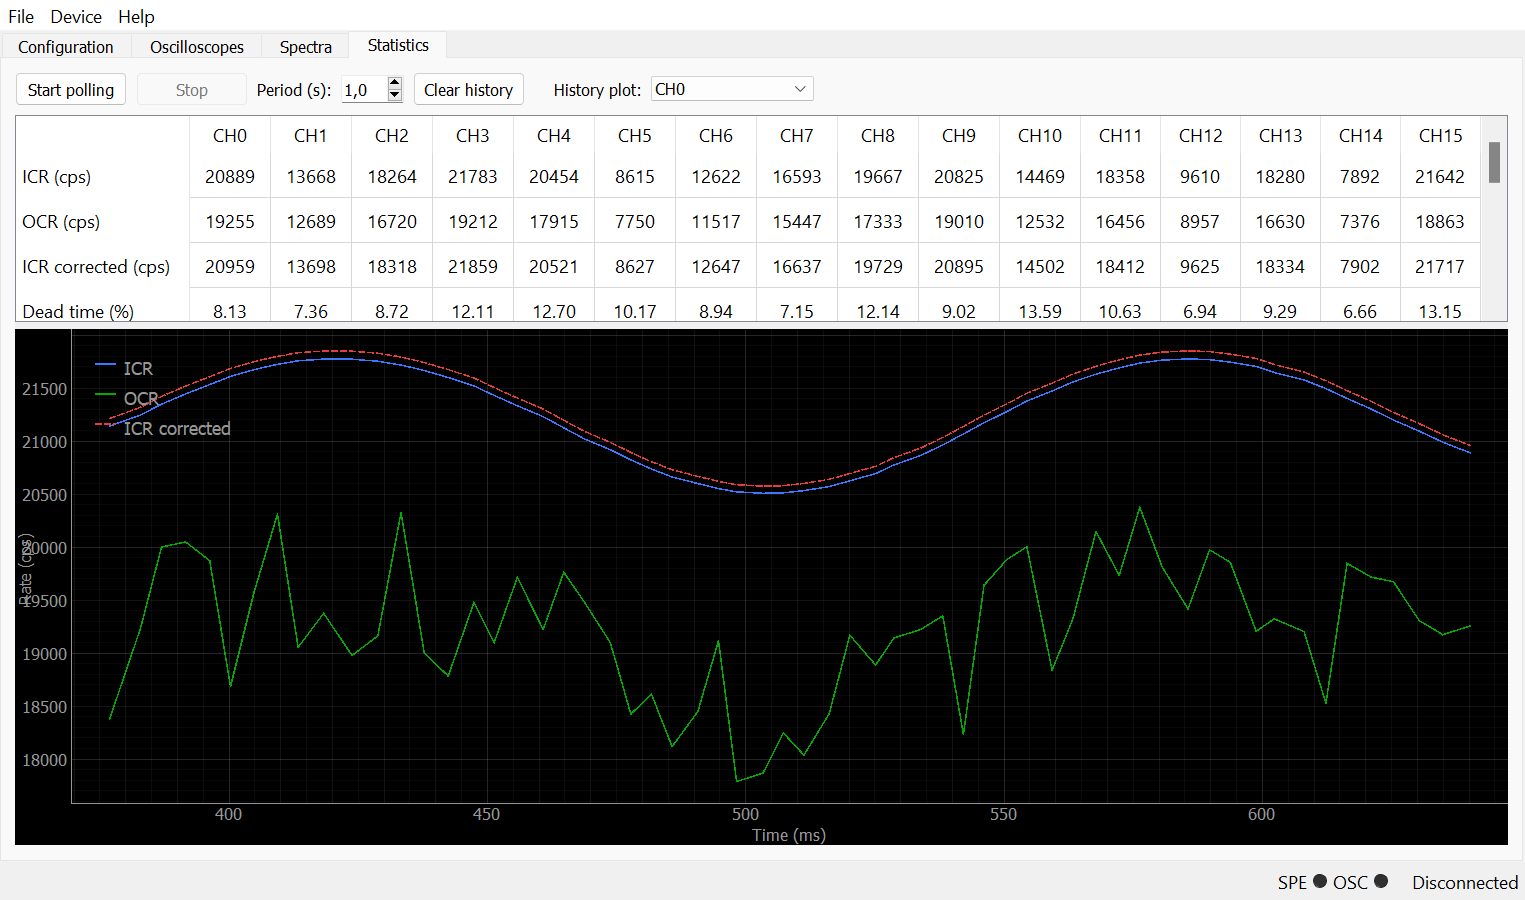The width and height of the screenshot is (1525, 900).
Task: Click the OSC status indicator dot
Action: click(x=1381, y=881)
